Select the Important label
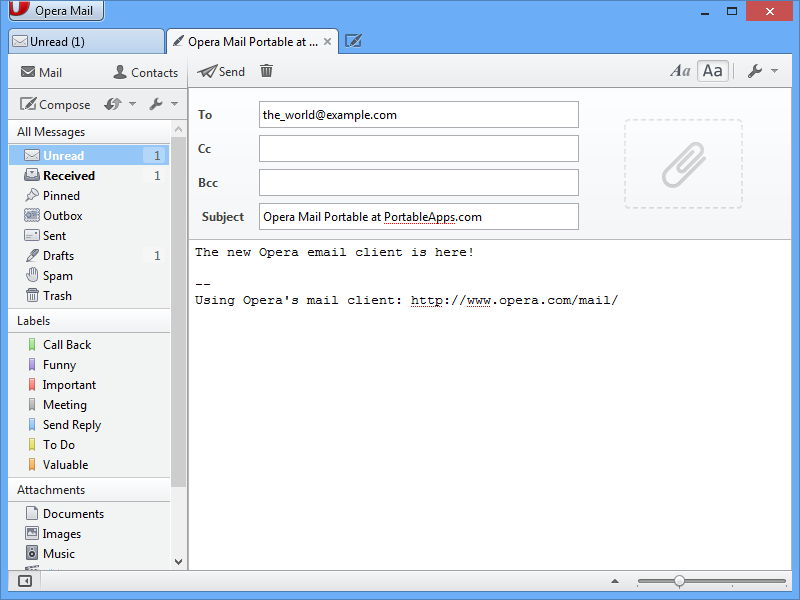This screenshot has width=800, height=600. [89, 385]
